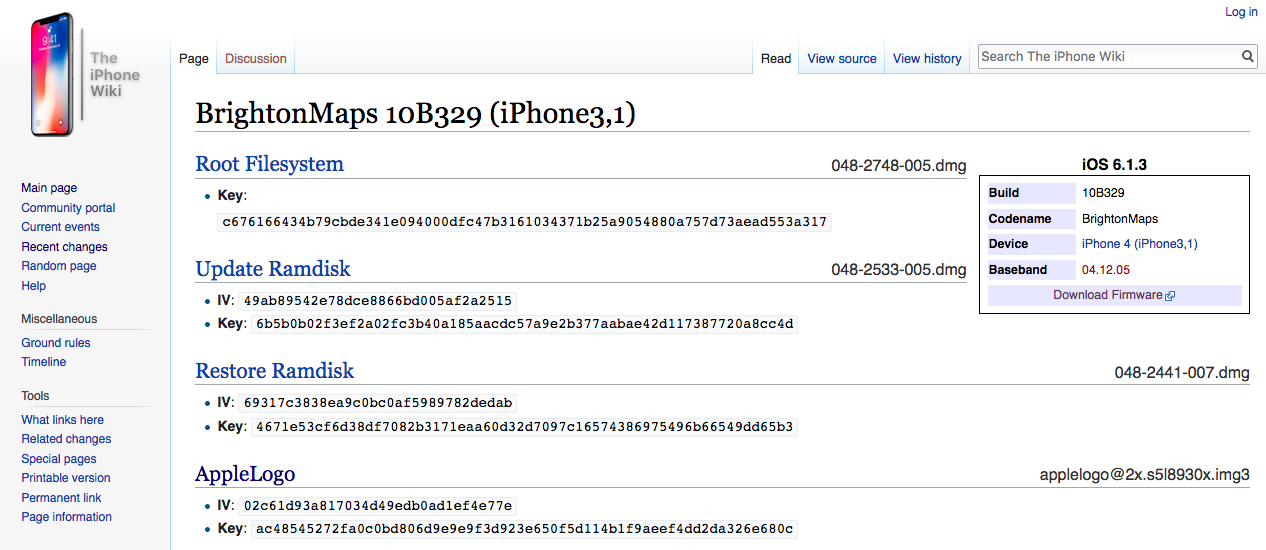
Task: Open the Update Ramdisk heading link
Action: pos(273,269)
